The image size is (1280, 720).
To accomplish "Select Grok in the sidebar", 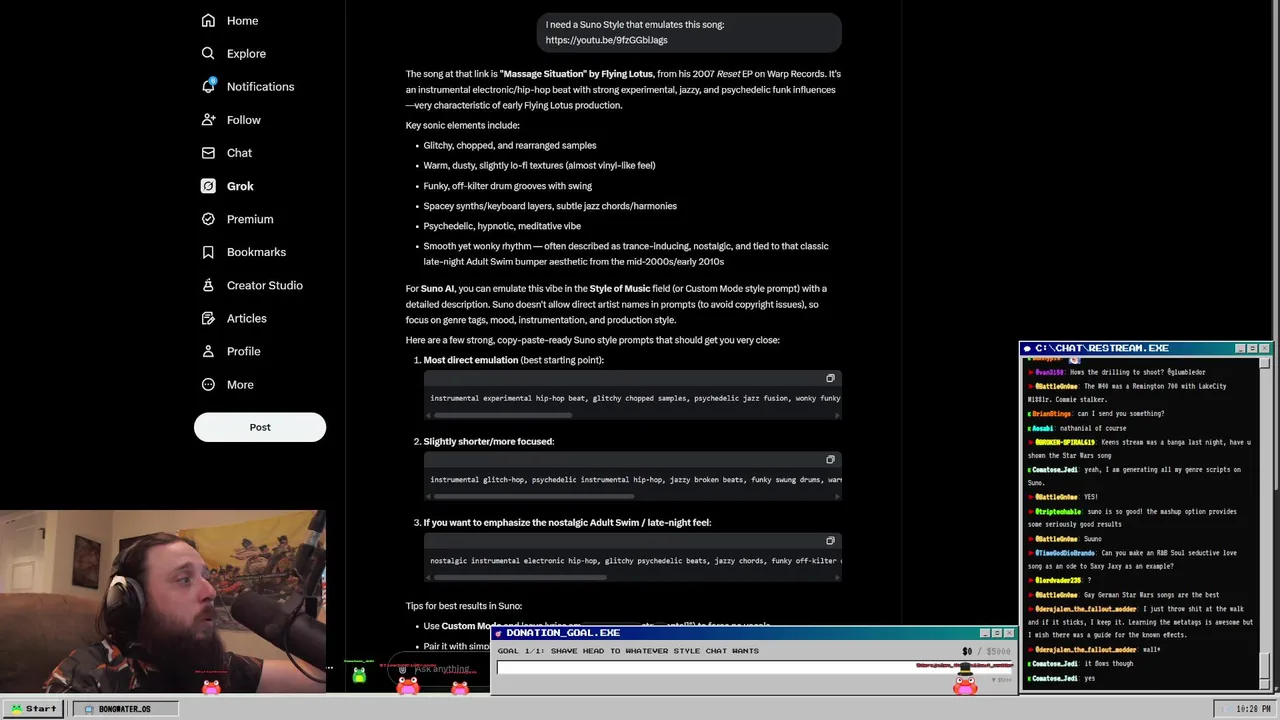I will 227,185.
